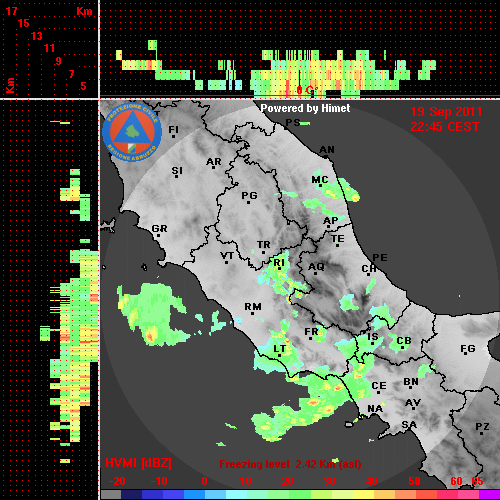
Task: Click the MC city label
Action: point(320,180)
